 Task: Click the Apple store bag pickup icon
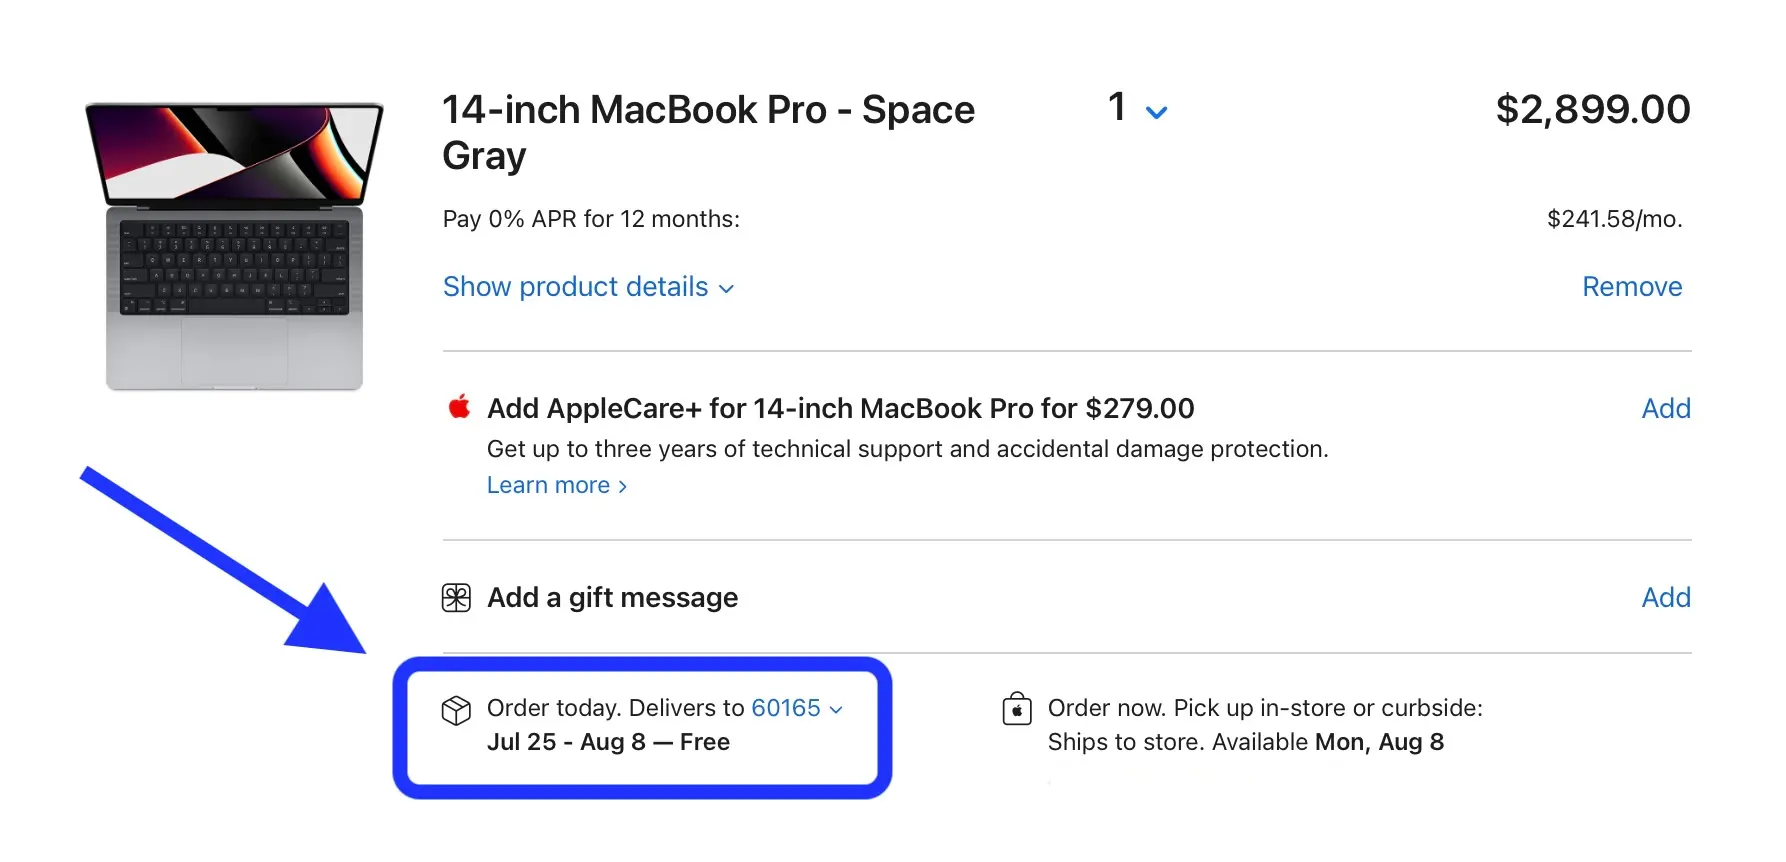(x=1017, y=709)
